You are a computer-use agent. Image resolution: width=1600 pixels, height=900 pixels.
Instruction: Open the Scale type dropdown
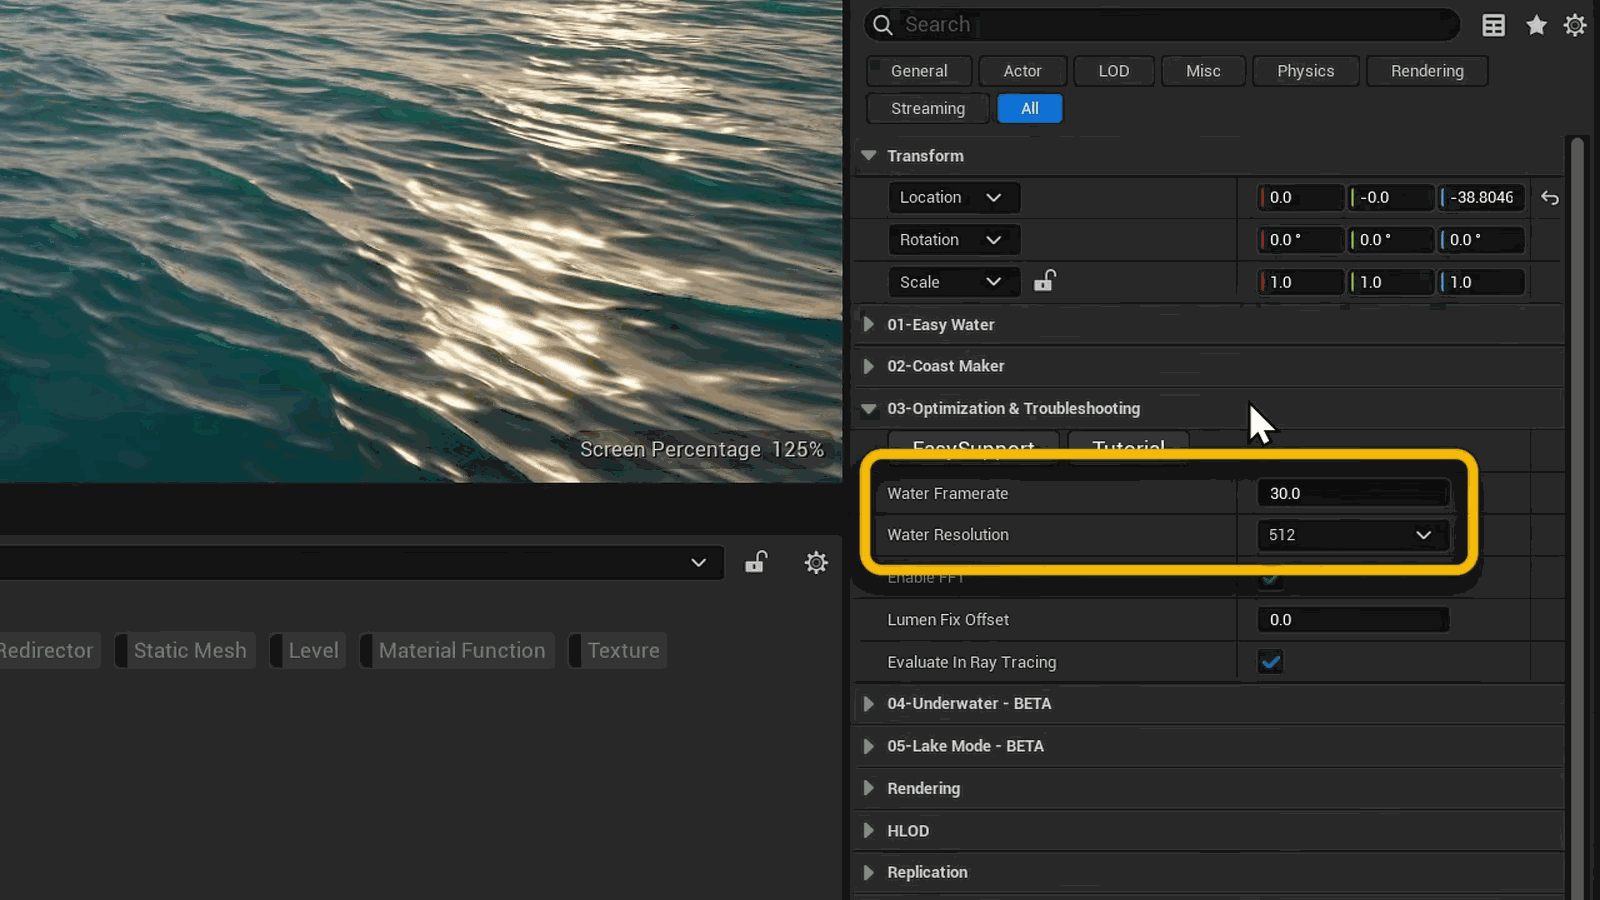click(954, 282)
